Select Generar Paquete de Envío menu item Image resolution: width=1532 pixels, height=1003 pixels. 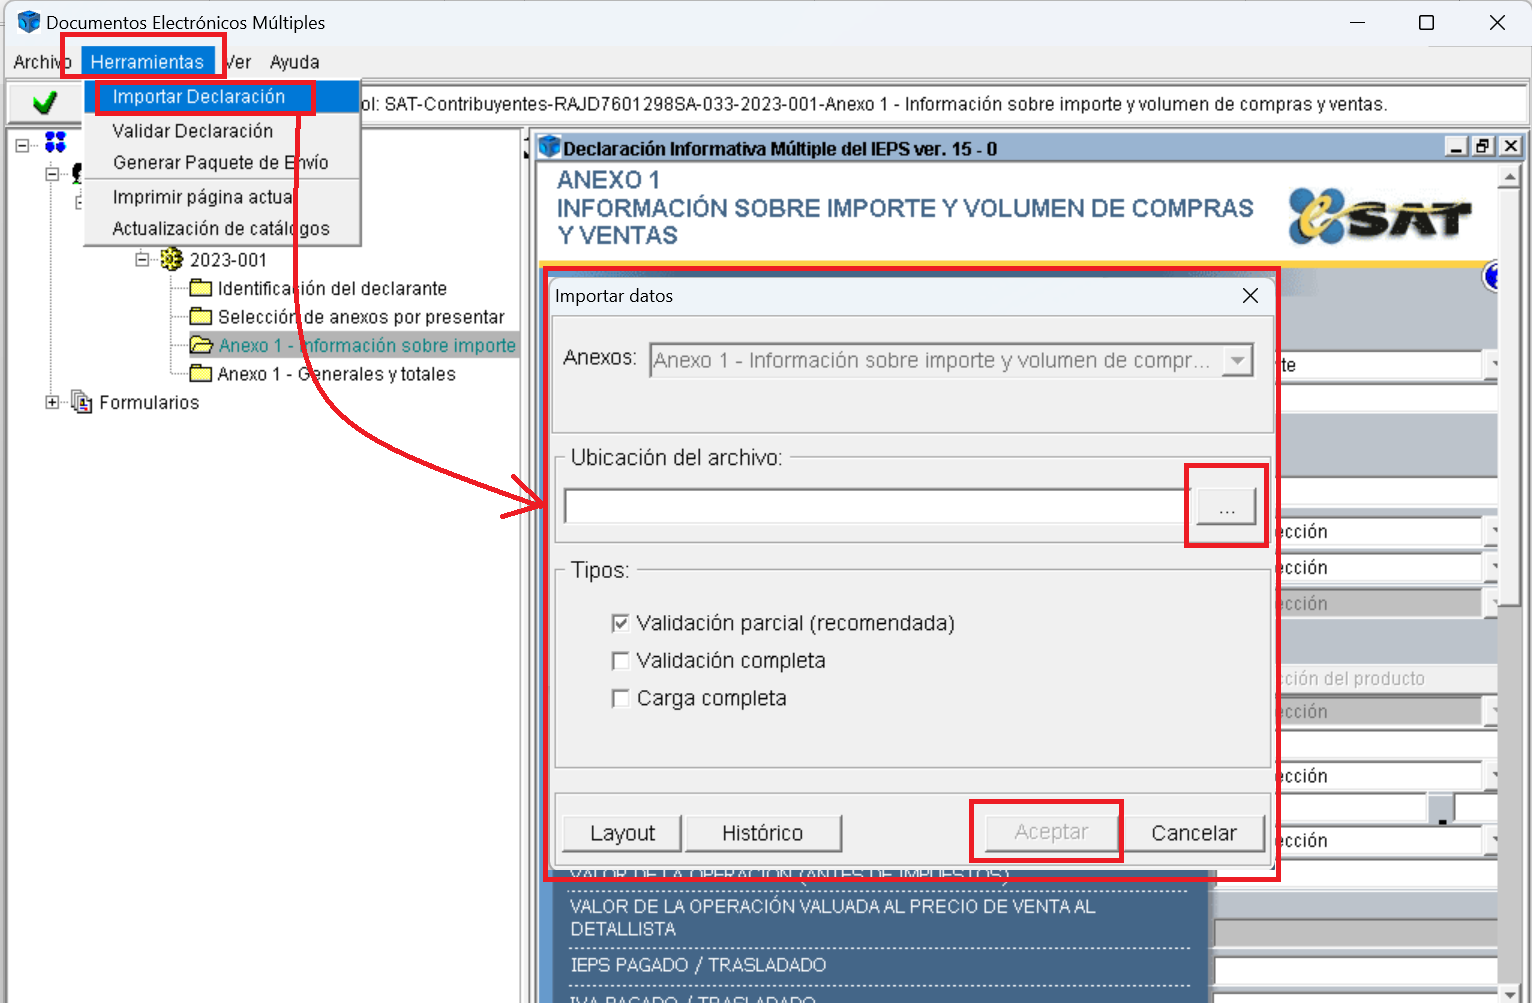(x=220, y=162)
